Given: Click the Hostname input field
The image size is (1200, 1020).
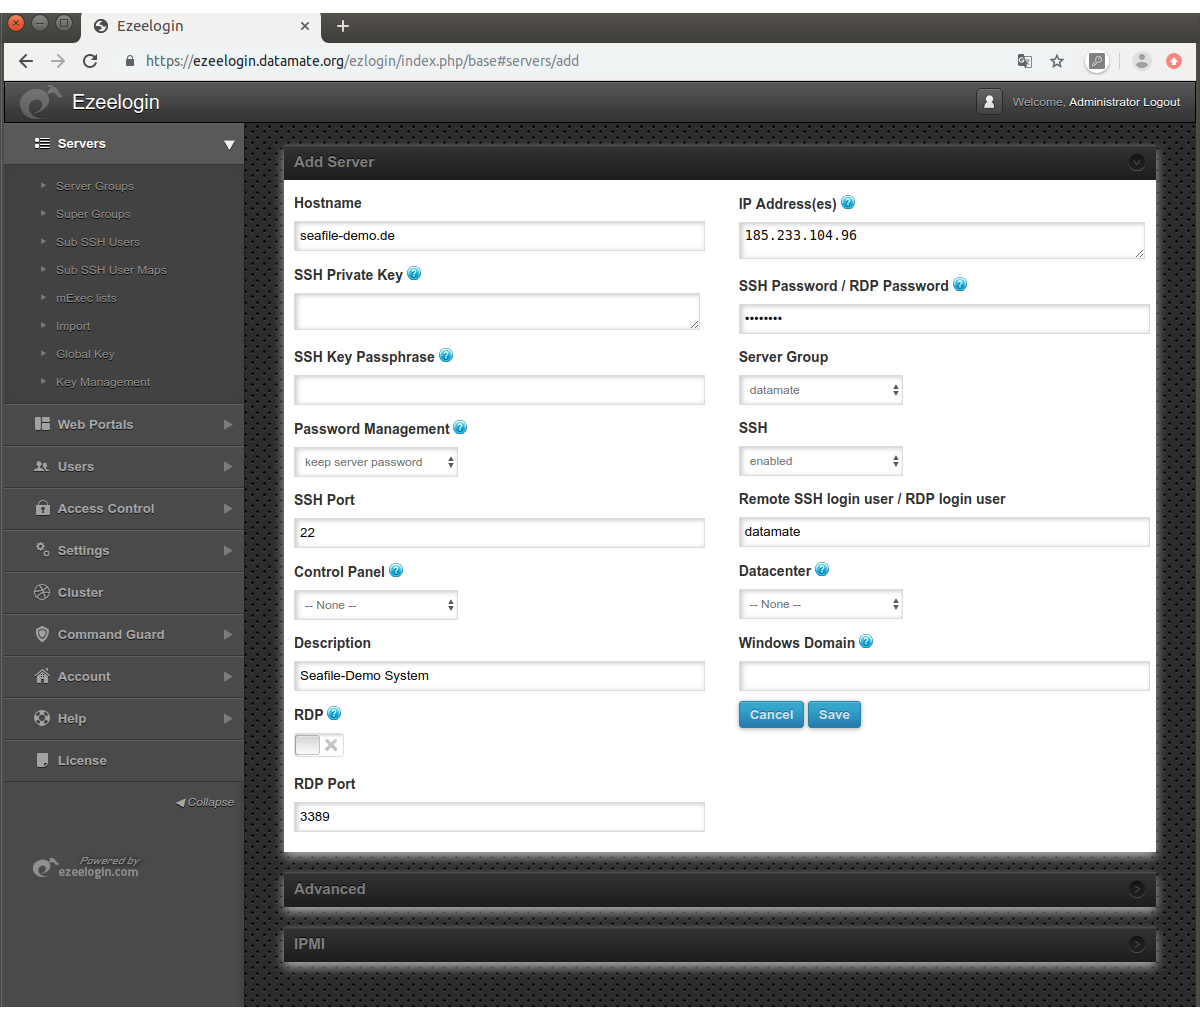Looking at the screenshot, I should tap(499, 236).
